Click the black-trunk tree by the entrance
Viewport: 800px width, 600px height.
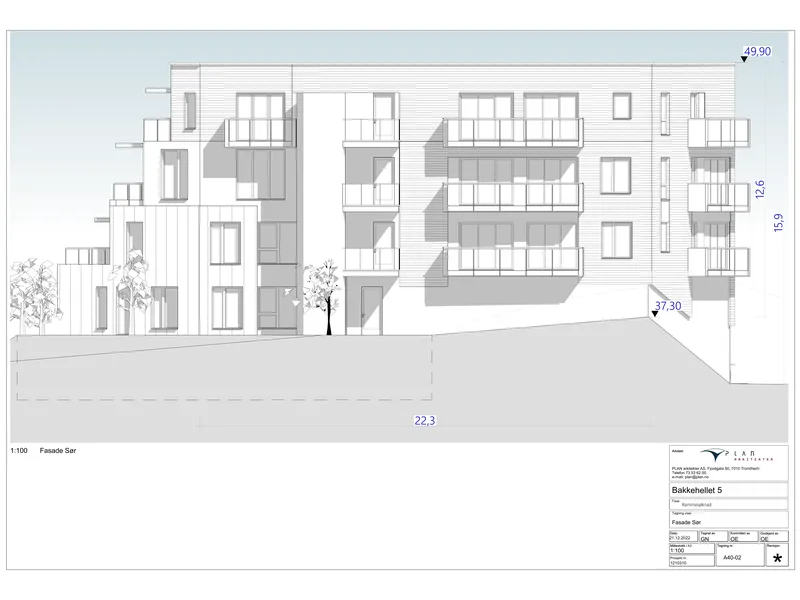click(322, 297)
